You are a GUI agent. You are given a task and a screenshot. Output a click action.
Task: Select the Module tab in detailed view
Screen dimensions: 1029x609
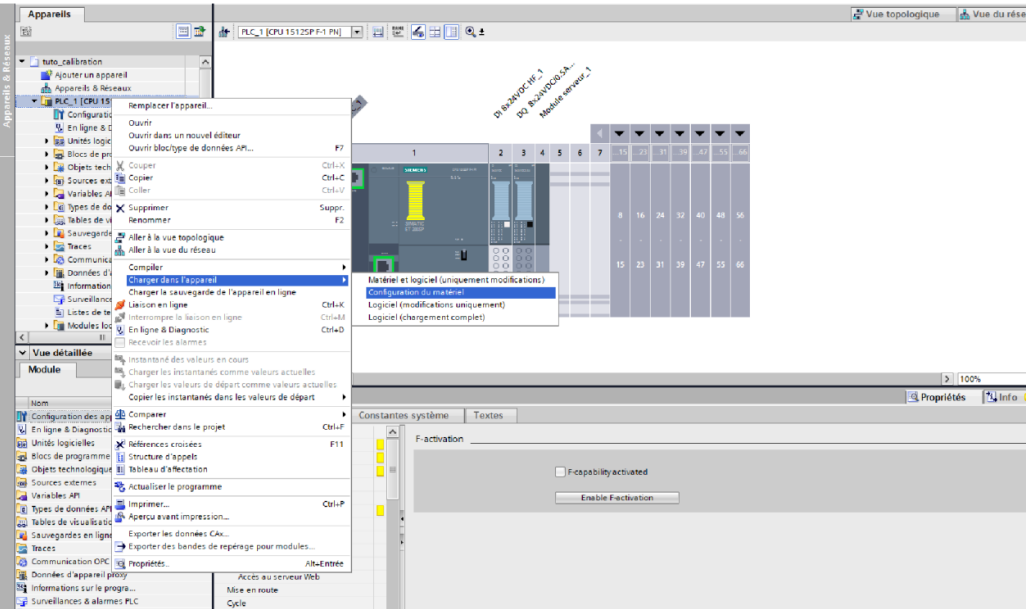point(45,369)
